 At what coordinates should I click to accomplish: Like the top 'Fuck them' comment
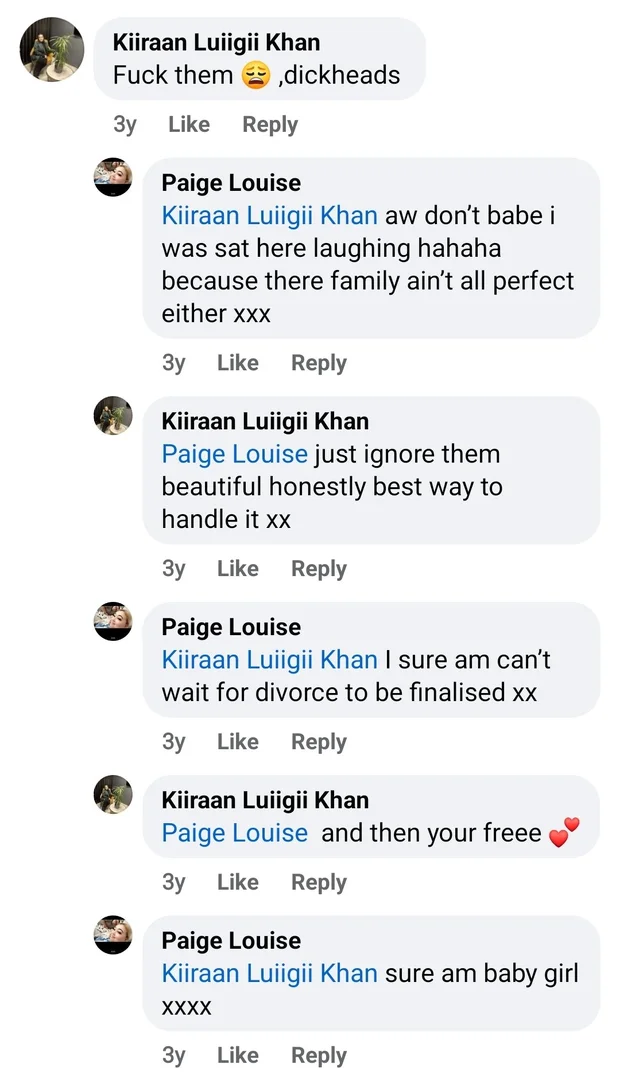point(189,125)
